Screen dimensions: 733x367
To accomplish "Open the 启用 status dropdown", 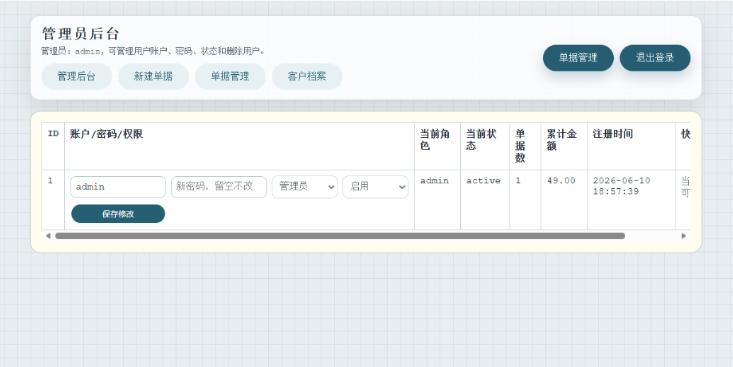I will [x=375, y=187].
